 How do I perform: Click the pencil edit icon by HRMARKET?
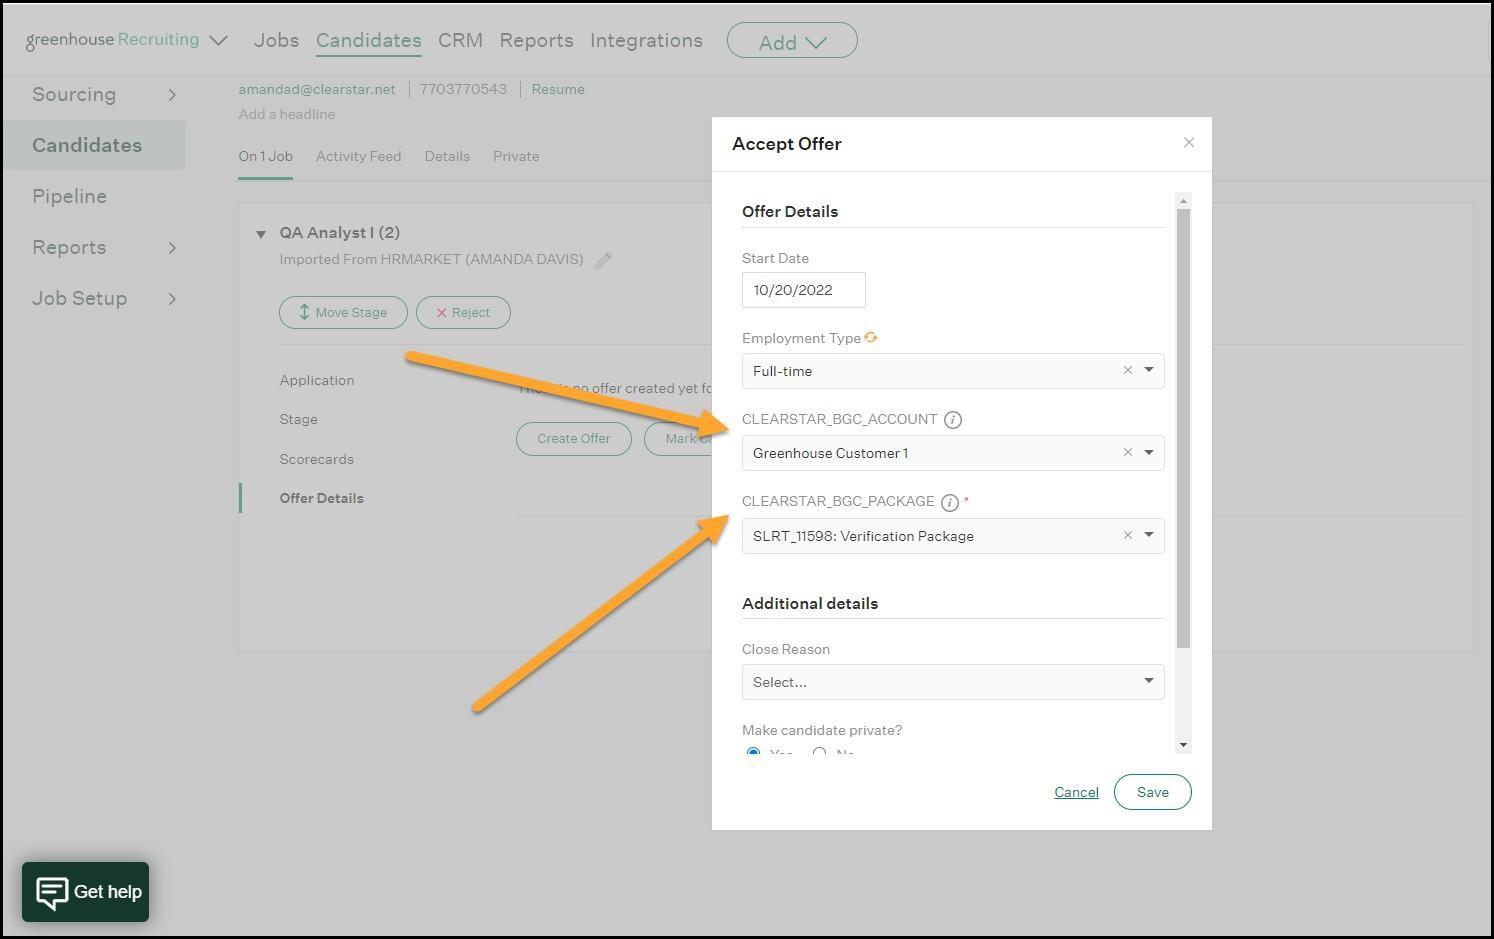tap(603, 261)
